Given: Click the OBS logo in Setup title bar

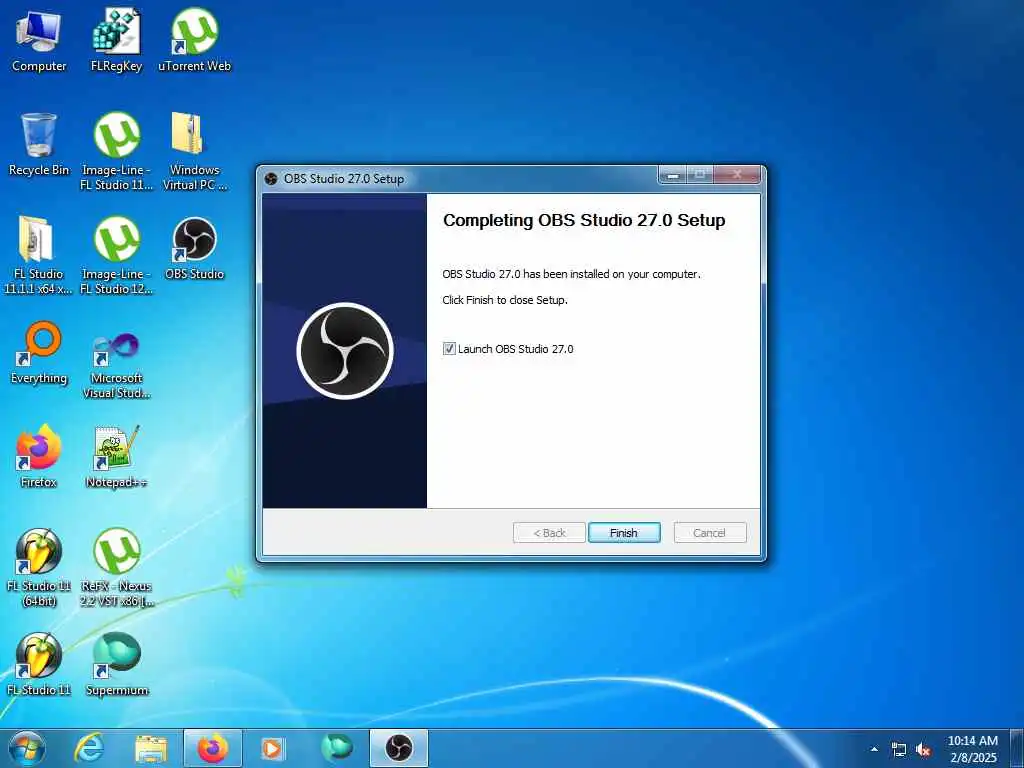Looking at the screenshot, I should coord(271,179).
